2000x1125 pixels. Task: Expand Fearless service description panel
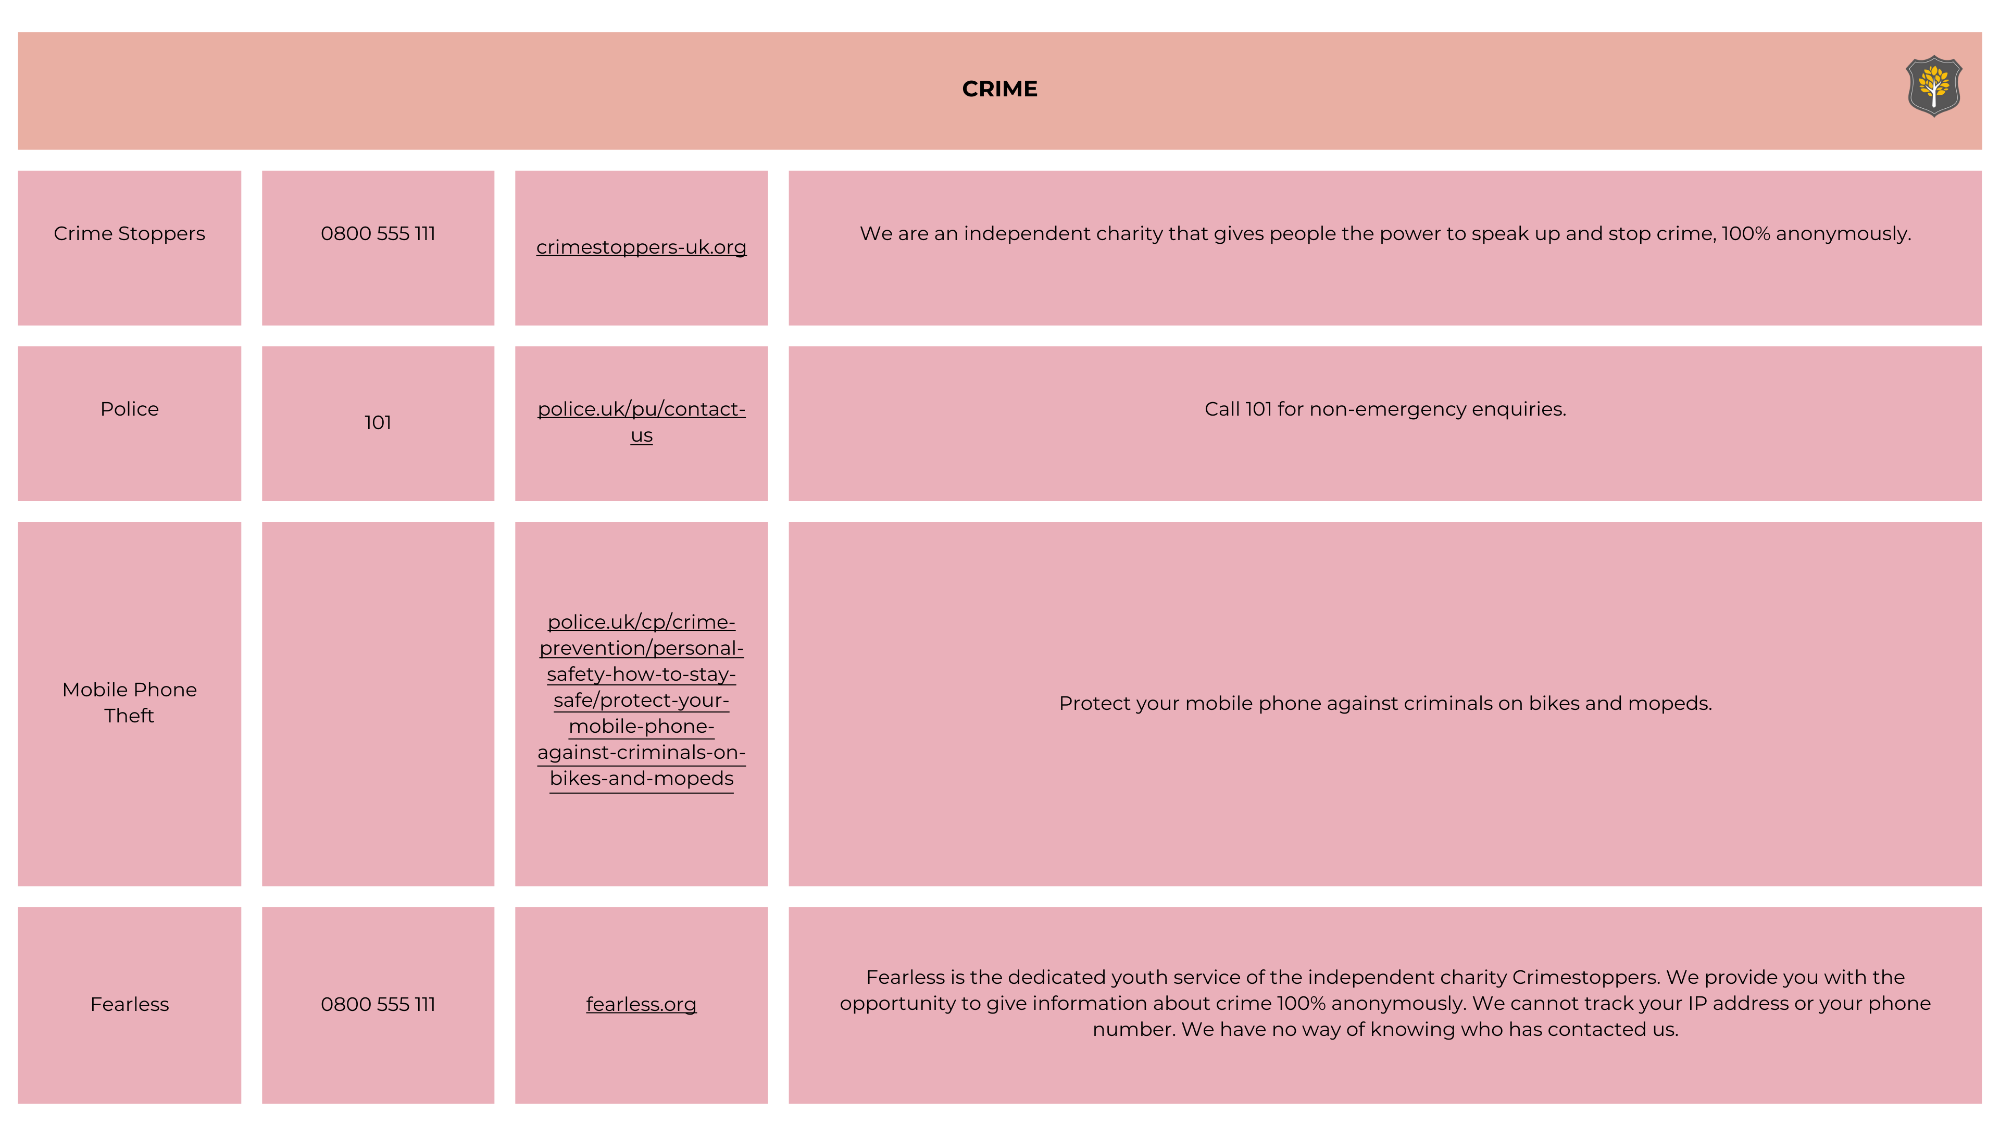pos(1385,1003)
